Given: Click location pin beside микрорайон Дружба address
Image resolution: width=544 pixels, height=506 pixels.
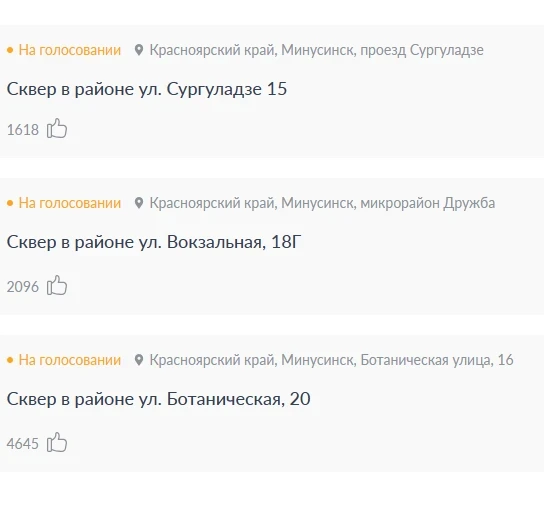Looking at the screenshot, I should pyautogui.click(x=139, y=203).
